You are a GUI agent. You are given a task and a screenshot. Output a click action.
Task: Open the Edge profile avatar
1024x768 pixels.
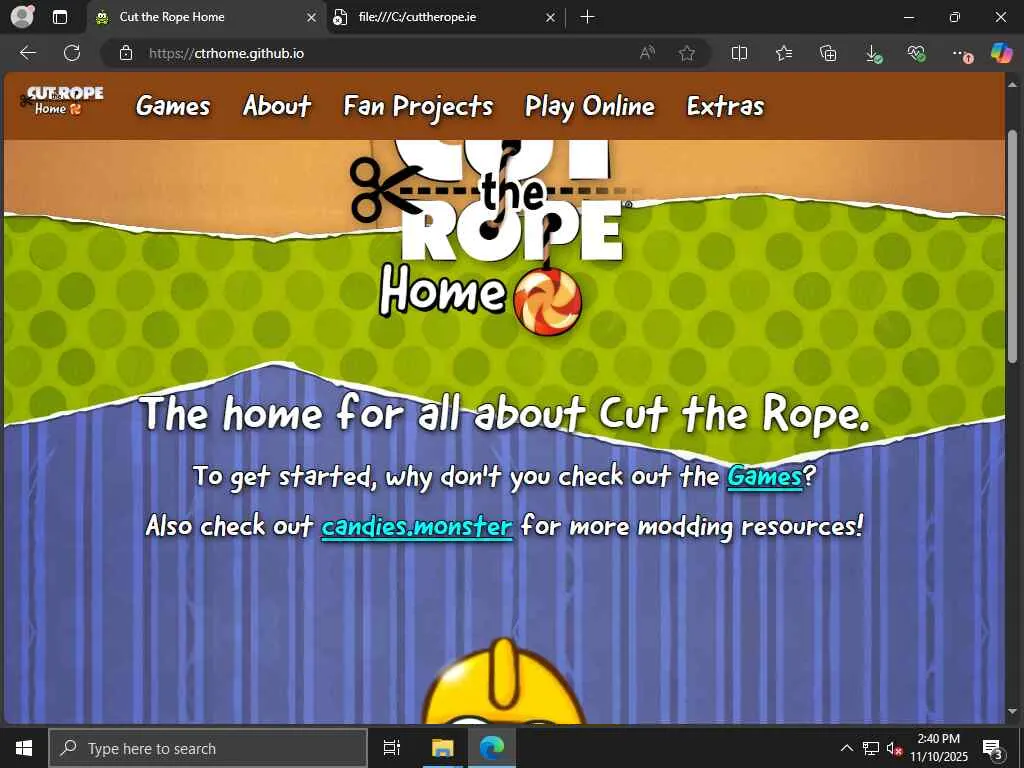23,16
